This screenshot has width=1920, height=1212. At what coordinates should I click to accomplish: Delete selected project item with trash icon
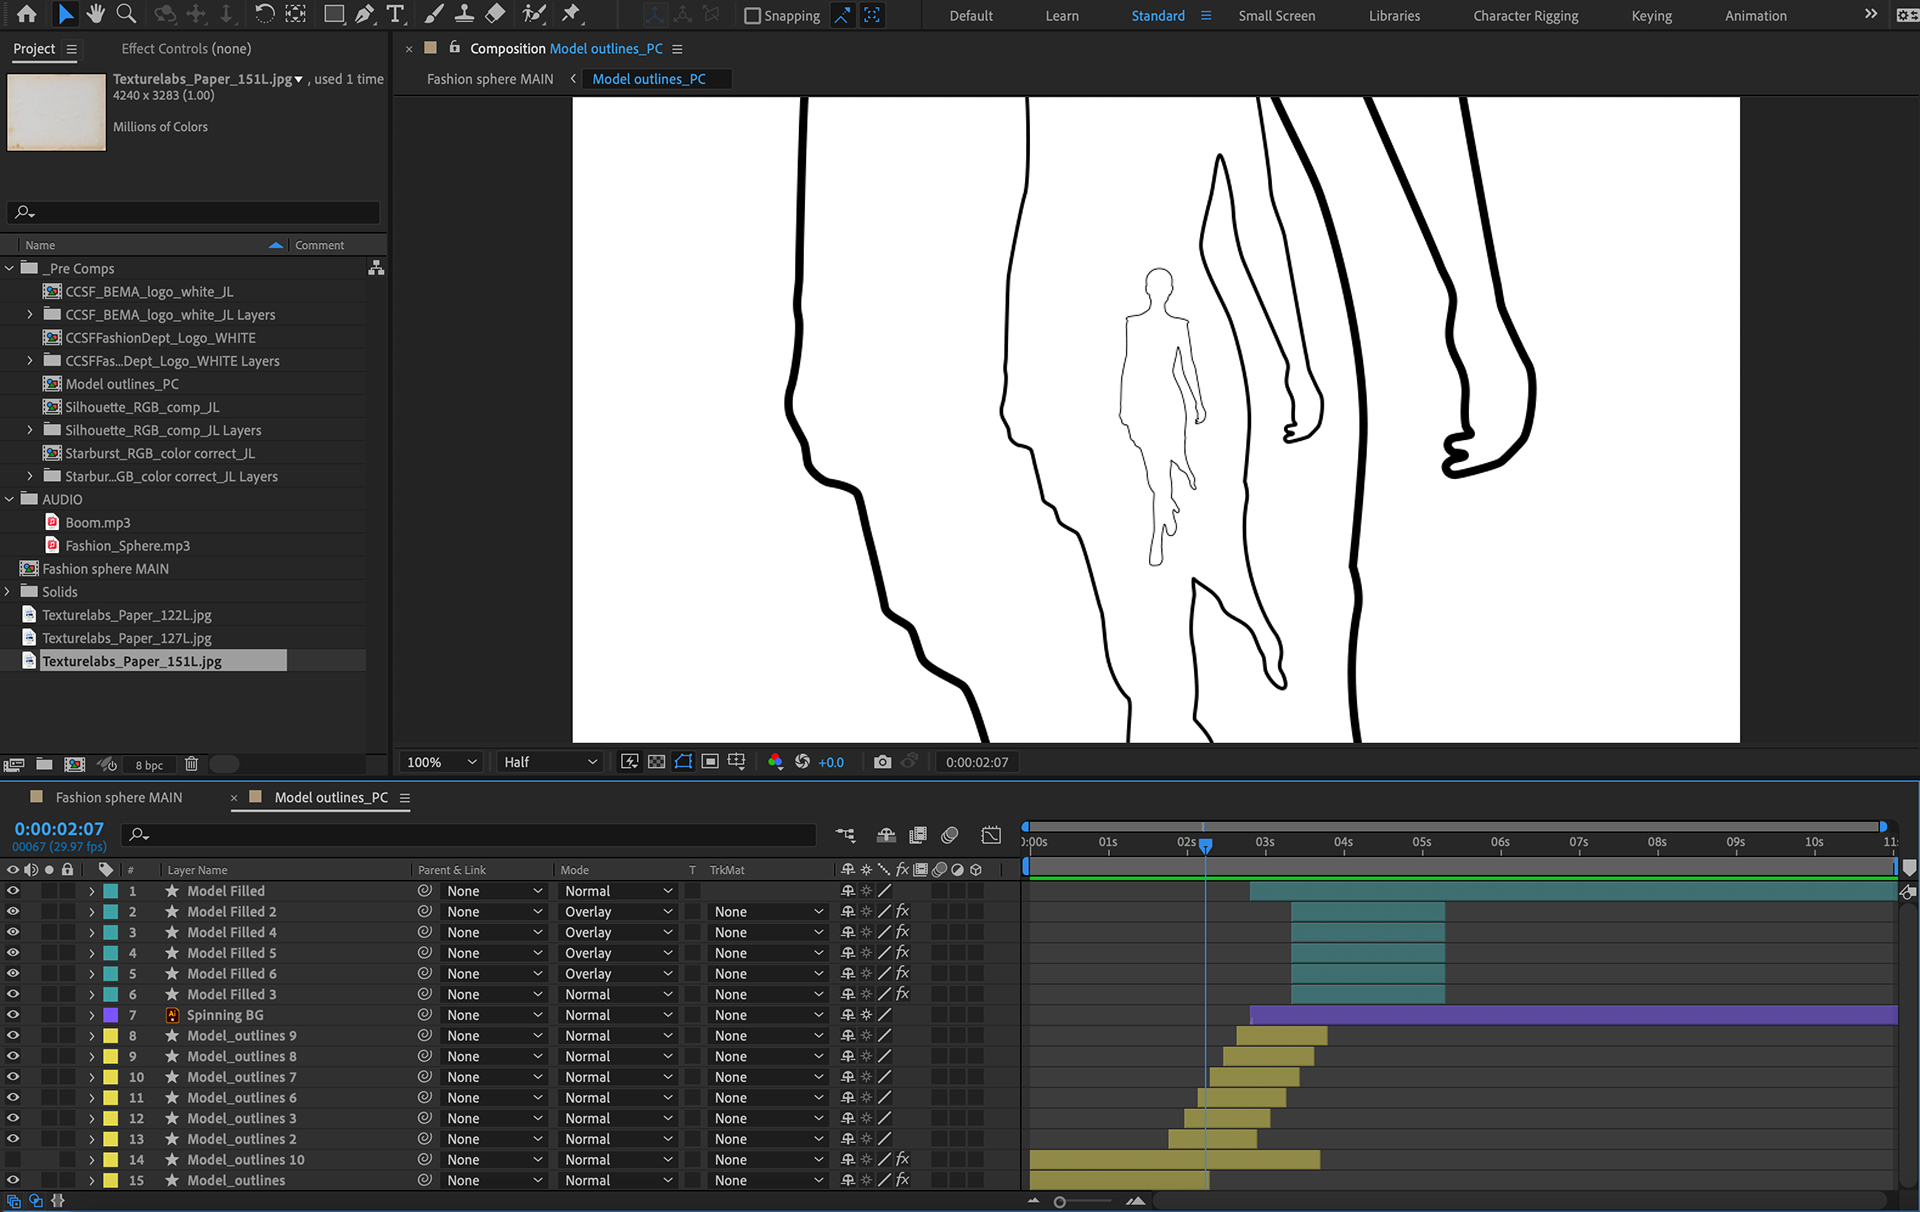pos(191,765)
